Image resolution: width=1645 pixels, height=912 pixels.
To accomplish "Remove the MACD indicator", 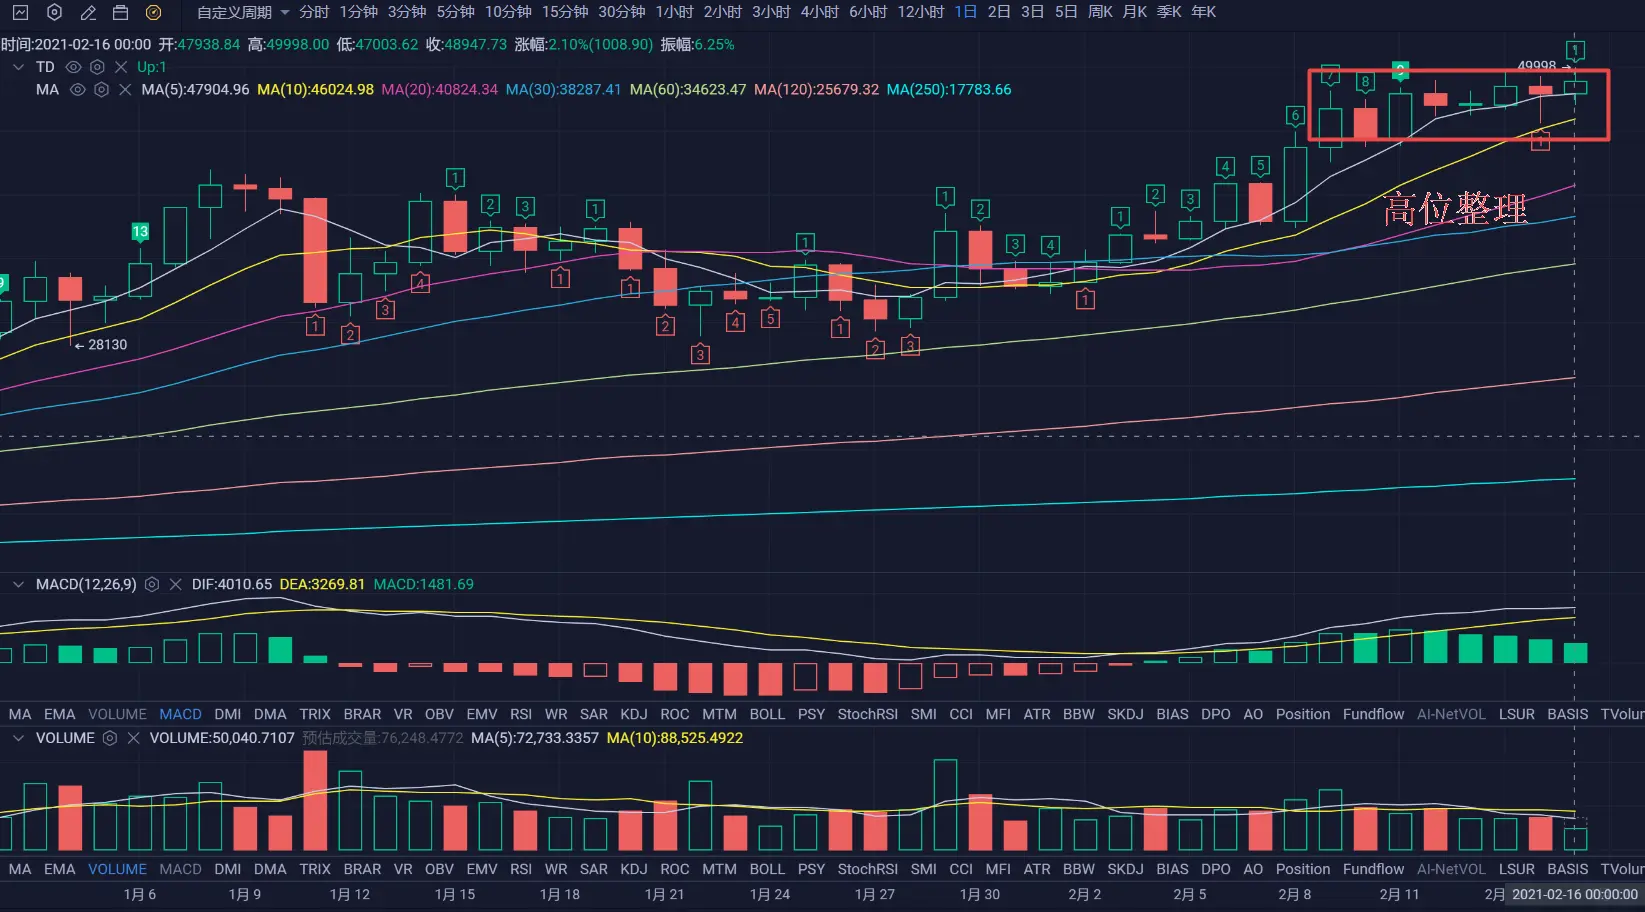I will 176,584.
